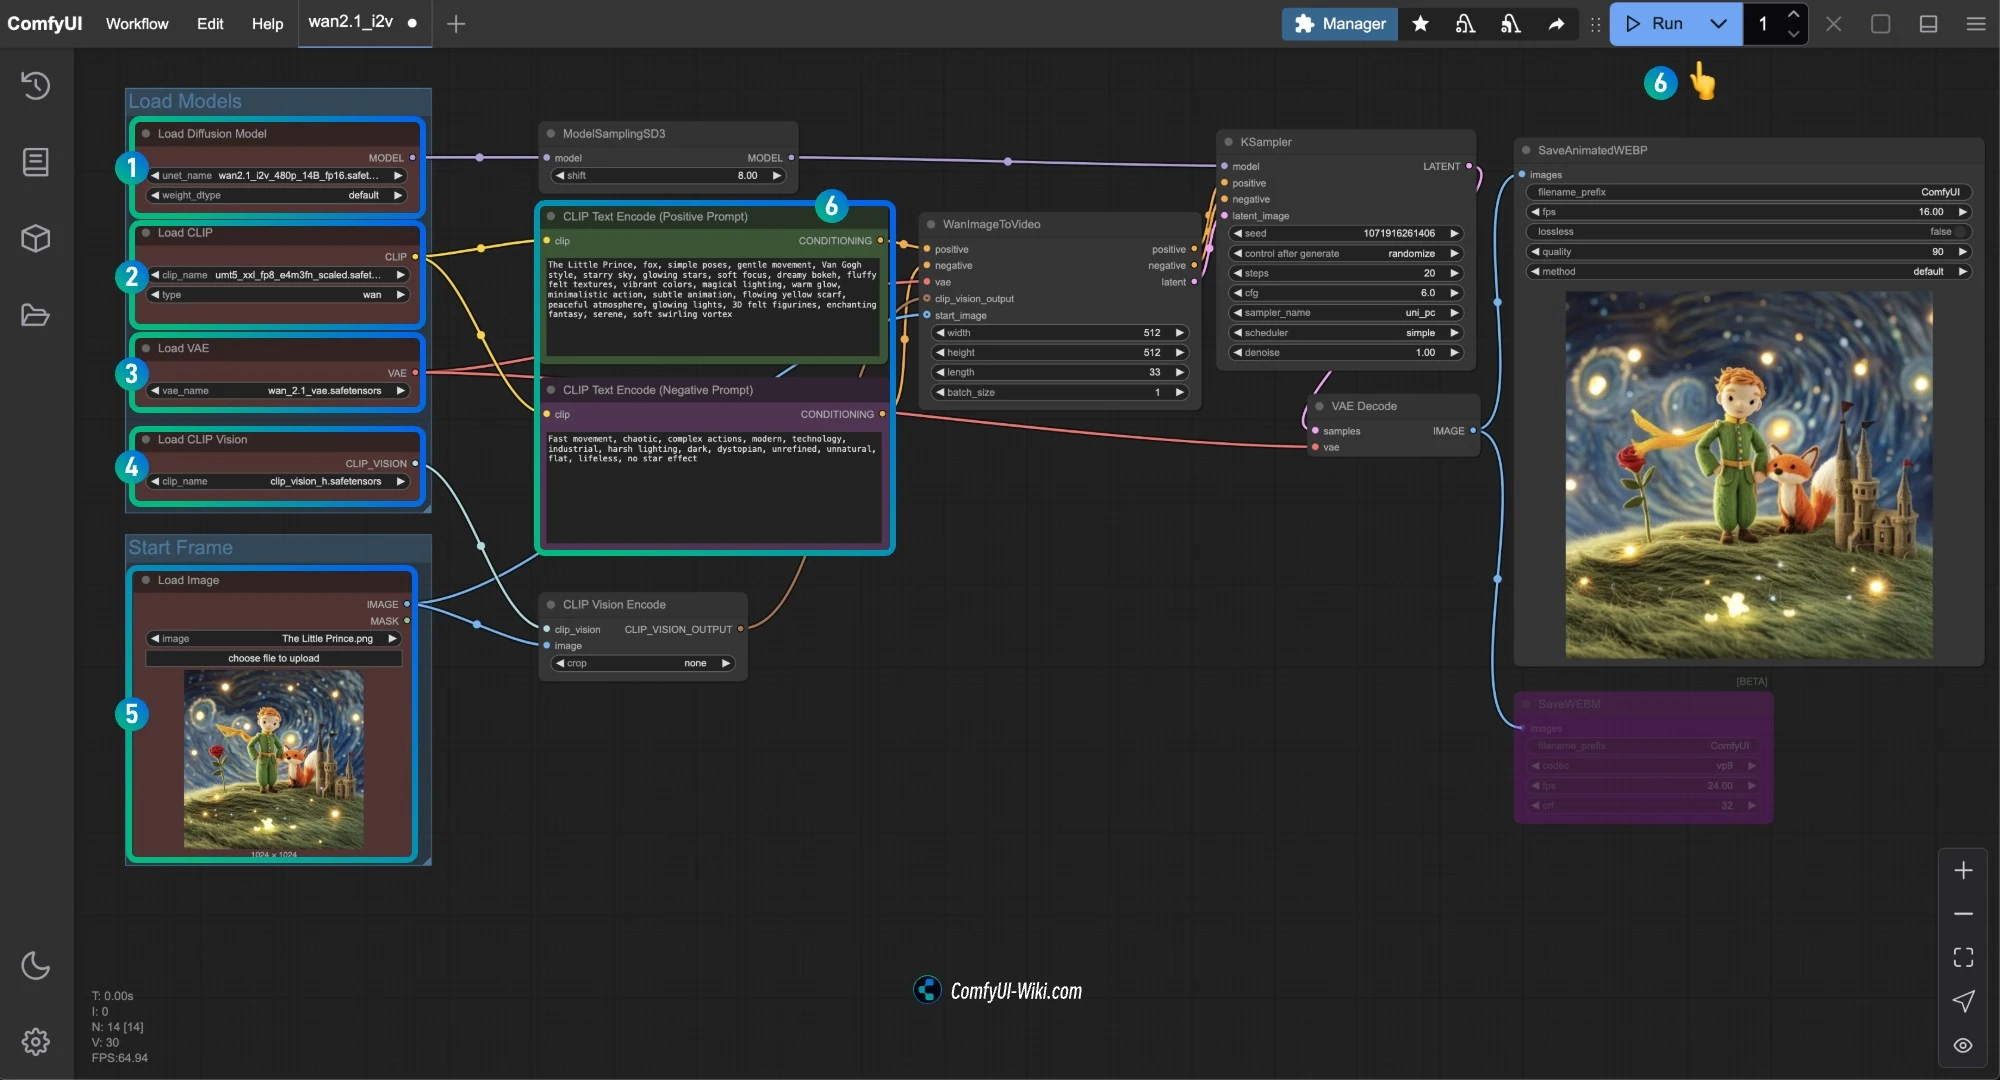Toggle dark theme with moon icon
The height and width of the screenshot is (1080, 2000).
(x=36, y=965)
